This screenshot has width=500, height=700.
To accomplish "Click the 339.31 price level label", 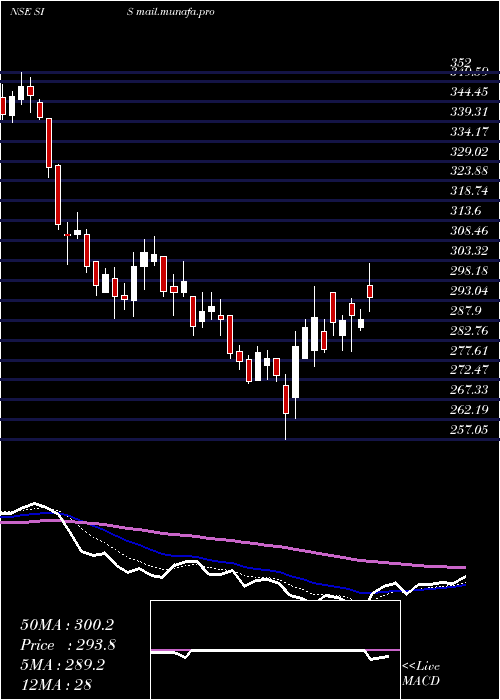I will 469,112.
